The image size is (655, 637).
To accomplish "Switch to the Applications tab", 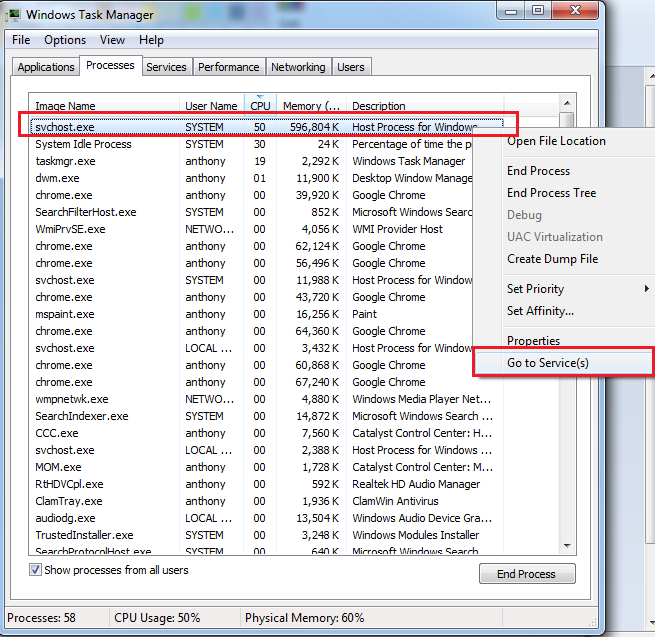I will coord(46,67).
